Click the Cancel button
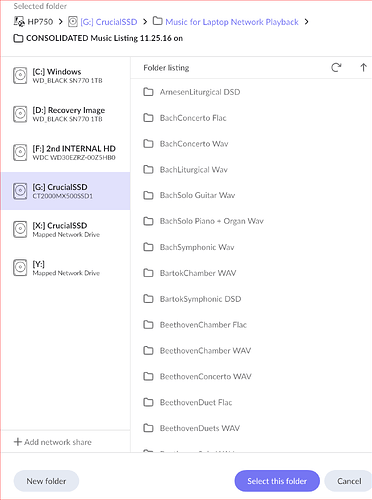Viewport: 372px width, 500px height. point(349,481)
